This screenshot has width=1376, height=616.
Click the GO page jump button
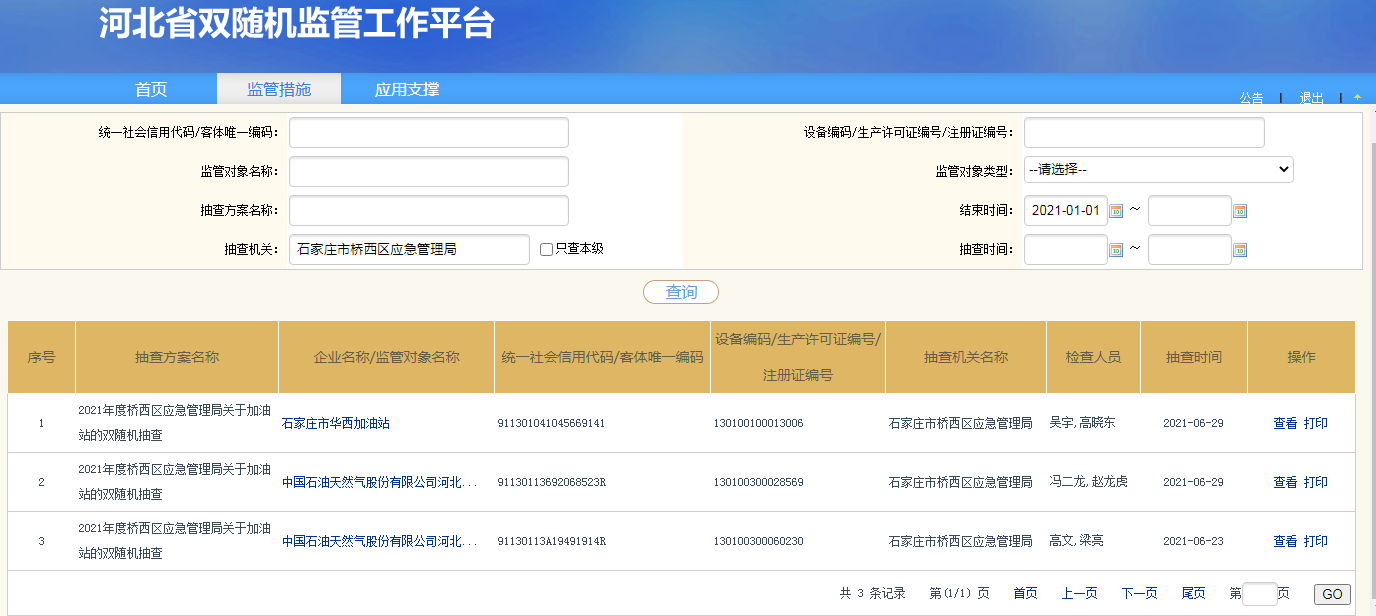pyautogui.click(x=1332, y=594)
